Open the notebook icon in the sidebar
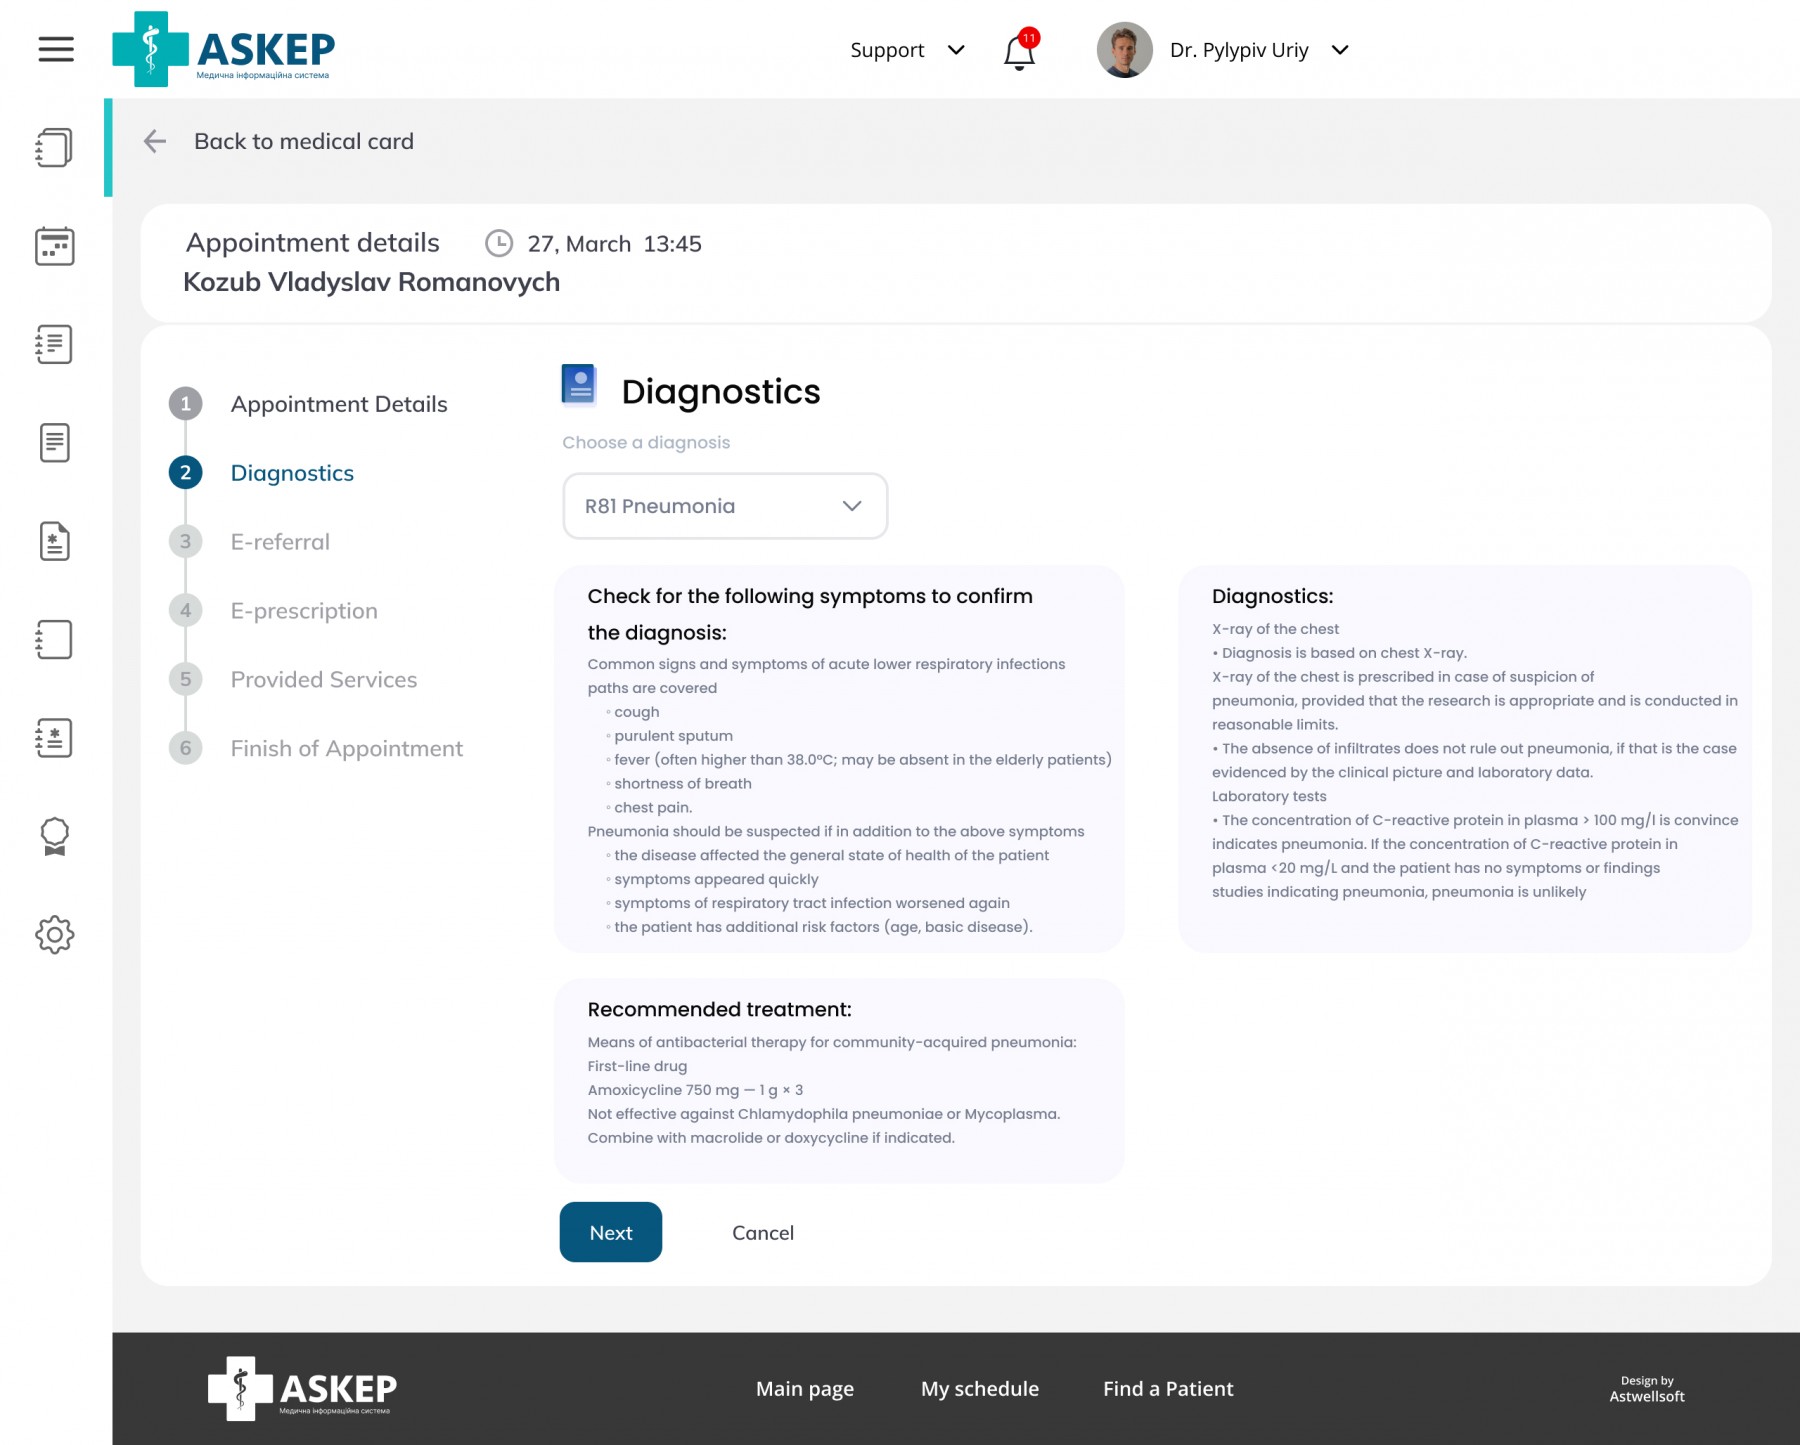 pyautogui.click(x=55, y=639)
